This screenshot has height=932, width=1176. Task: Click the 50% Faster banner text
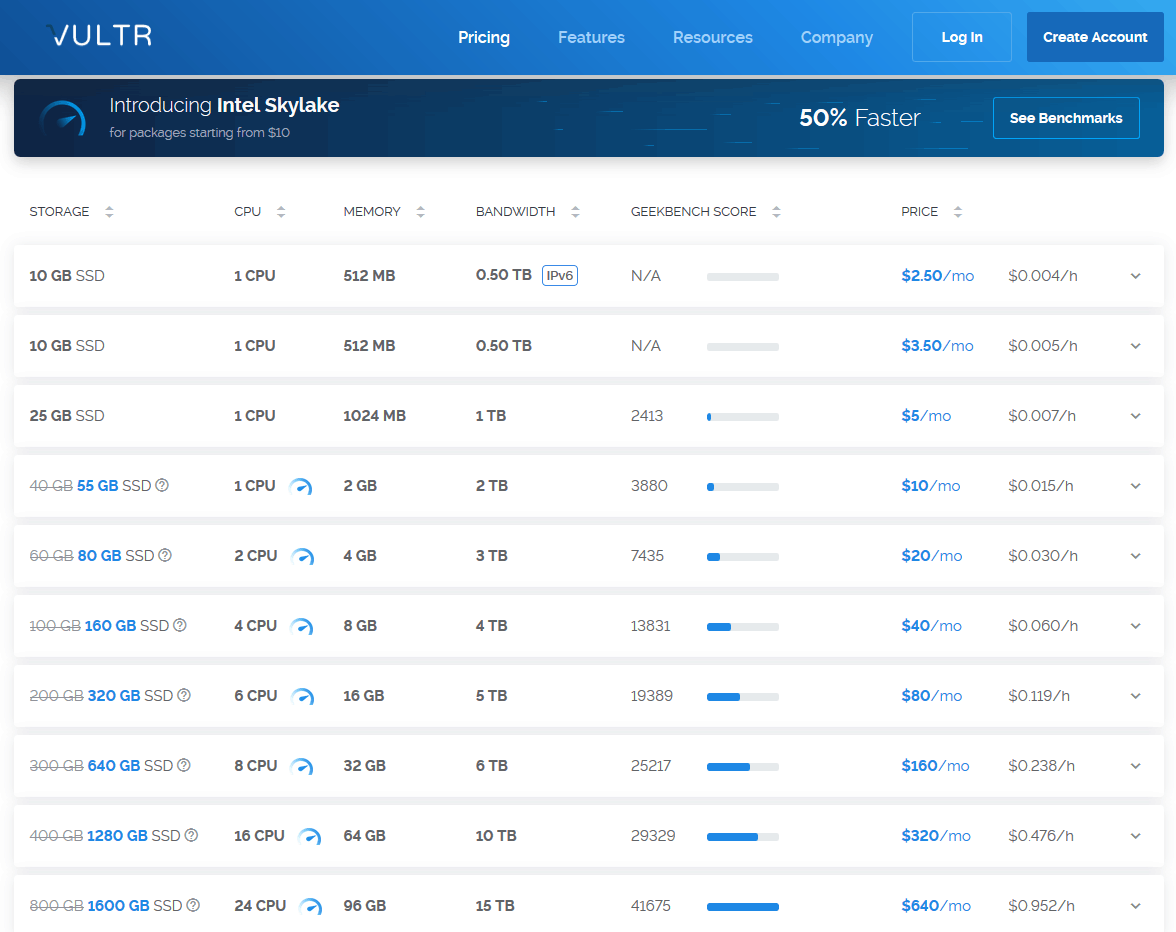860,118
